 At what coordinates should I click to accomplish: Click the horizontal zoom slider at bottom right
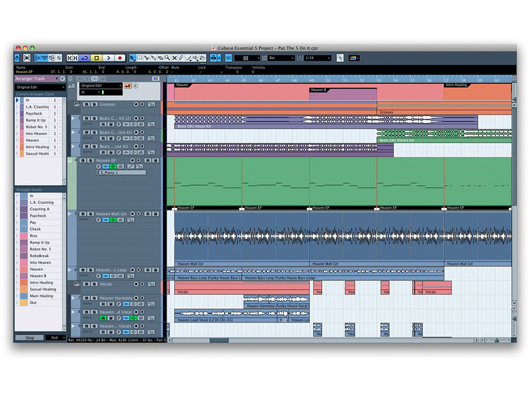pyautogui.click(x=497, y=341)
